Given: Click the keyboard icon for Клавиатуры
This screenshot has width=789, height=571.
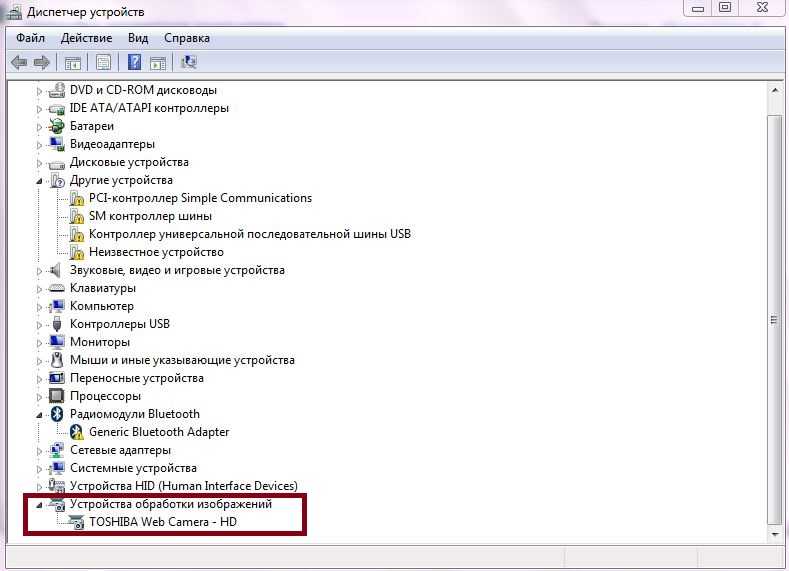Looking at the screenshot, I should pos(57,288).
